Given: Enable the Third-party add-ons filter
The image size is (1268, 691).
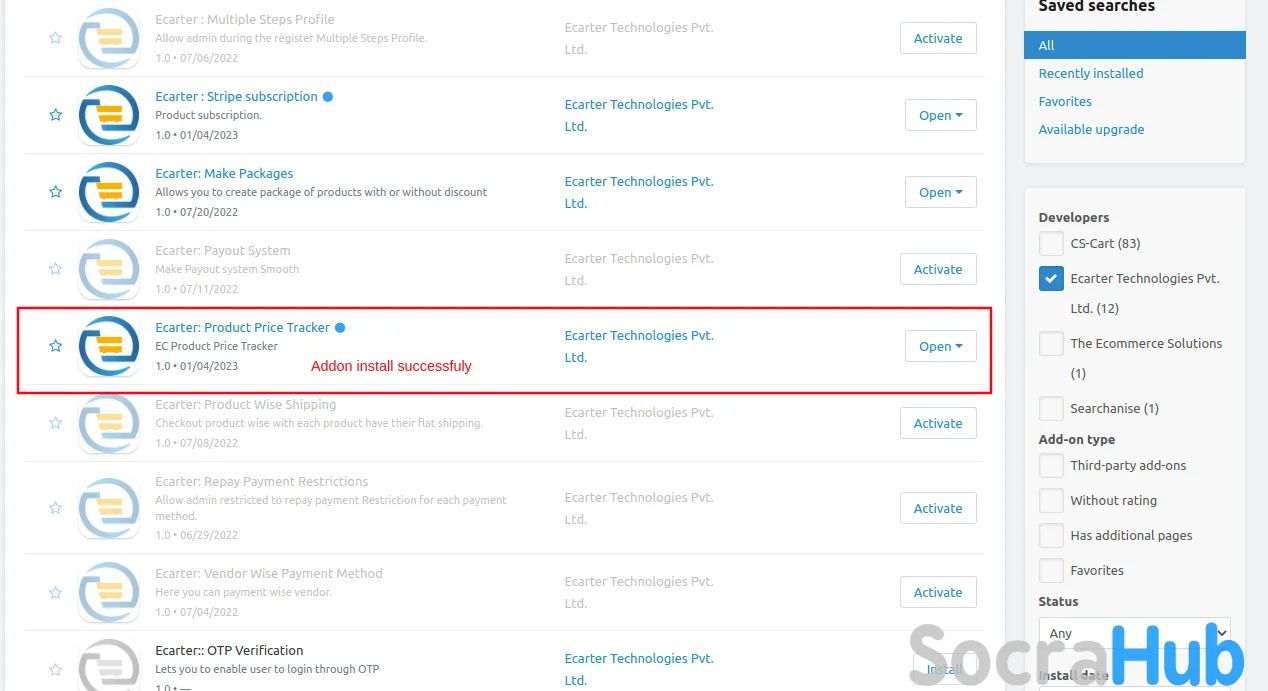Looking at the screenshot, I should click(x=1051, y=466).
